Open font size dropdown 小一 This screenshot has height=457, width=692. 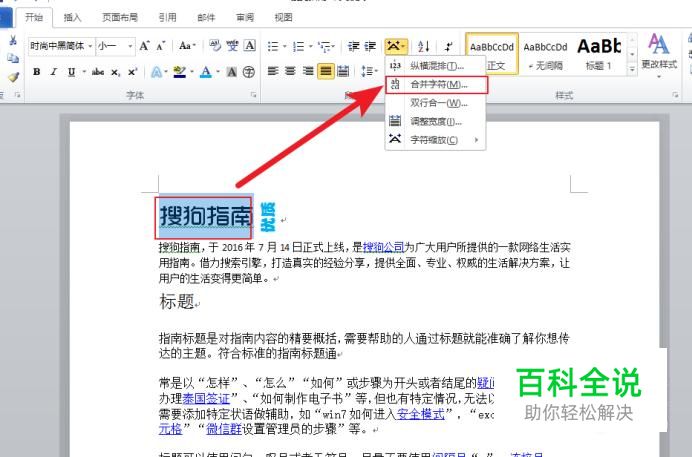tap(130, 46)
